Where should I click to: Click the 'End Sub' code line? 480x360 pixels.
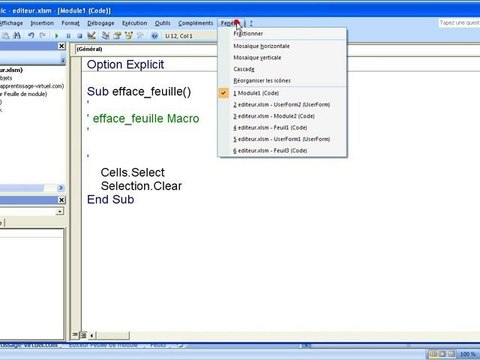[111, 199]
